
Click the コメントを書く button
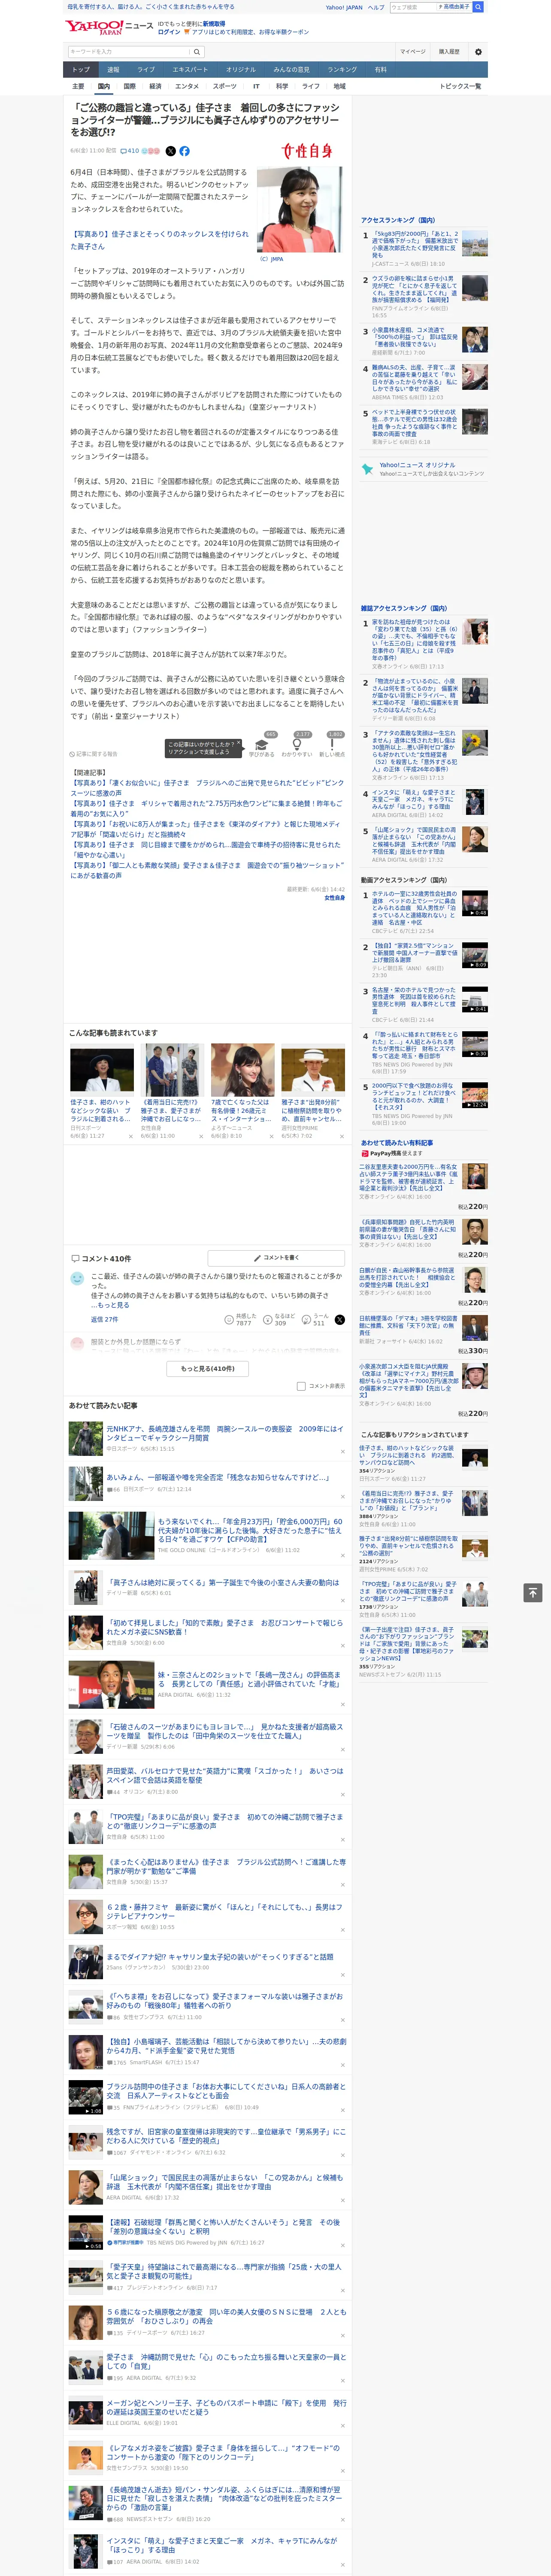(277, 1257)
